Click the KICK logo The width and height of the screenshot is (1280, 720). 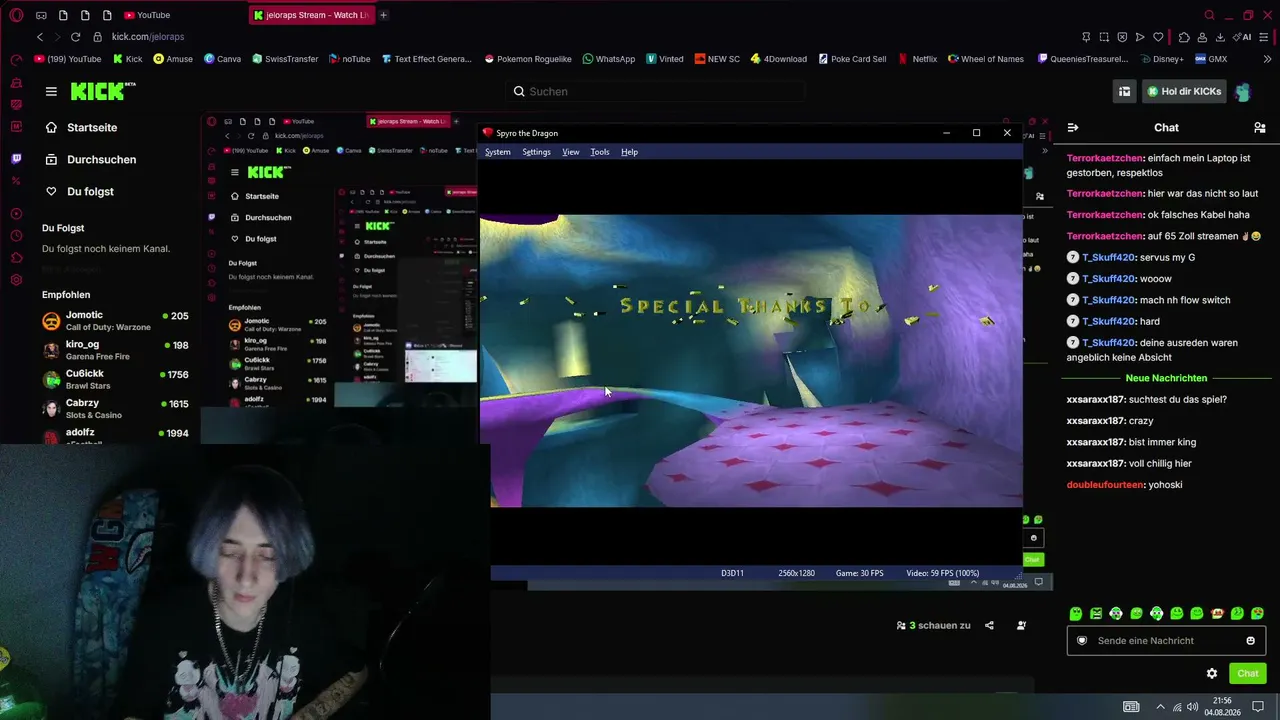point(103,91)
